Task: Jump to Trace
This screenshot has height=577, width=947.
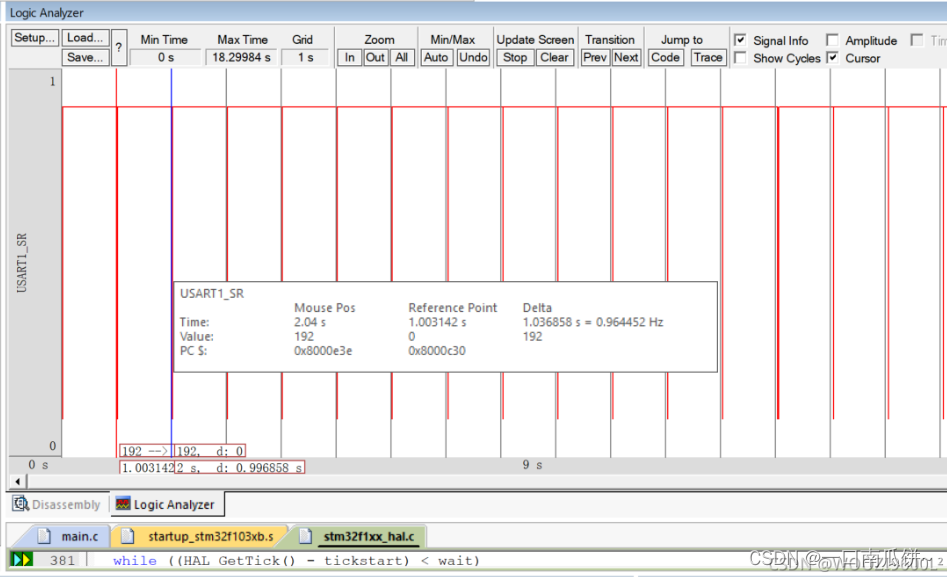Action: pos(708,57)
